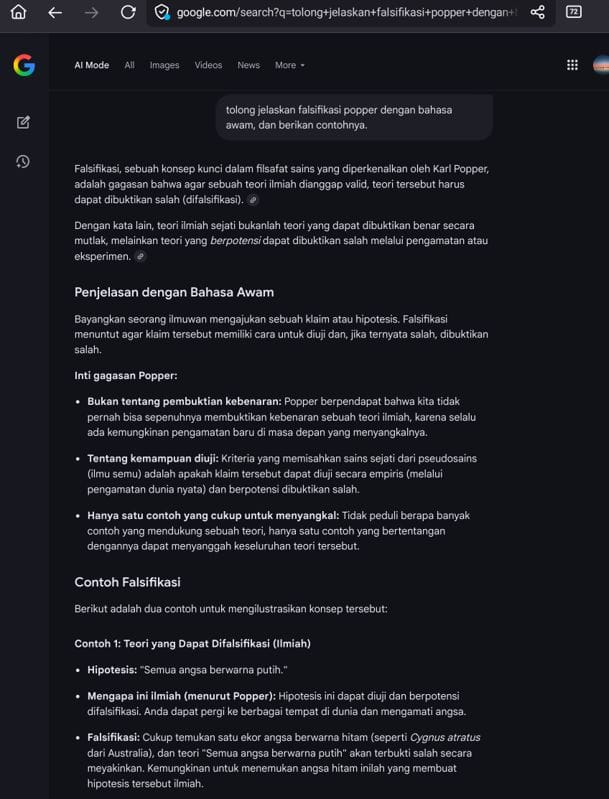Open the News results tab

pyautogui.click(x=248, y=65)
